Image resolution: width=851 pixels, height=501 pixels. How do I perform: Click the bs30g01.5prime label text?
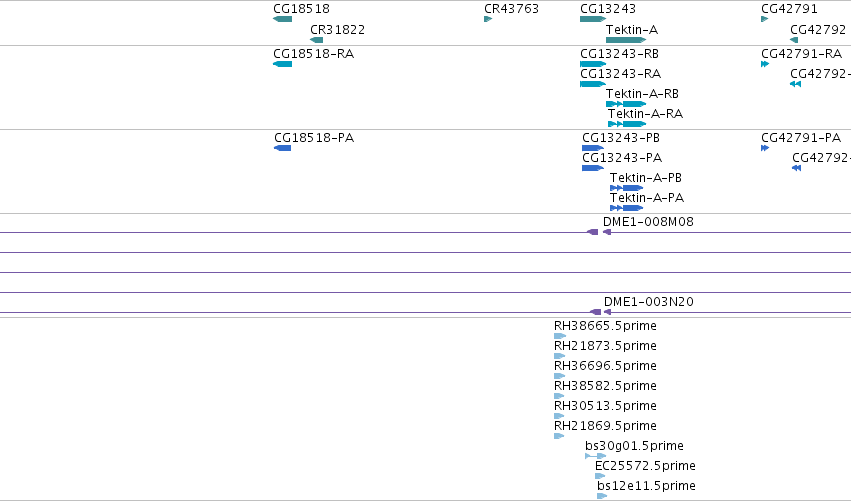tap(634, 446)
